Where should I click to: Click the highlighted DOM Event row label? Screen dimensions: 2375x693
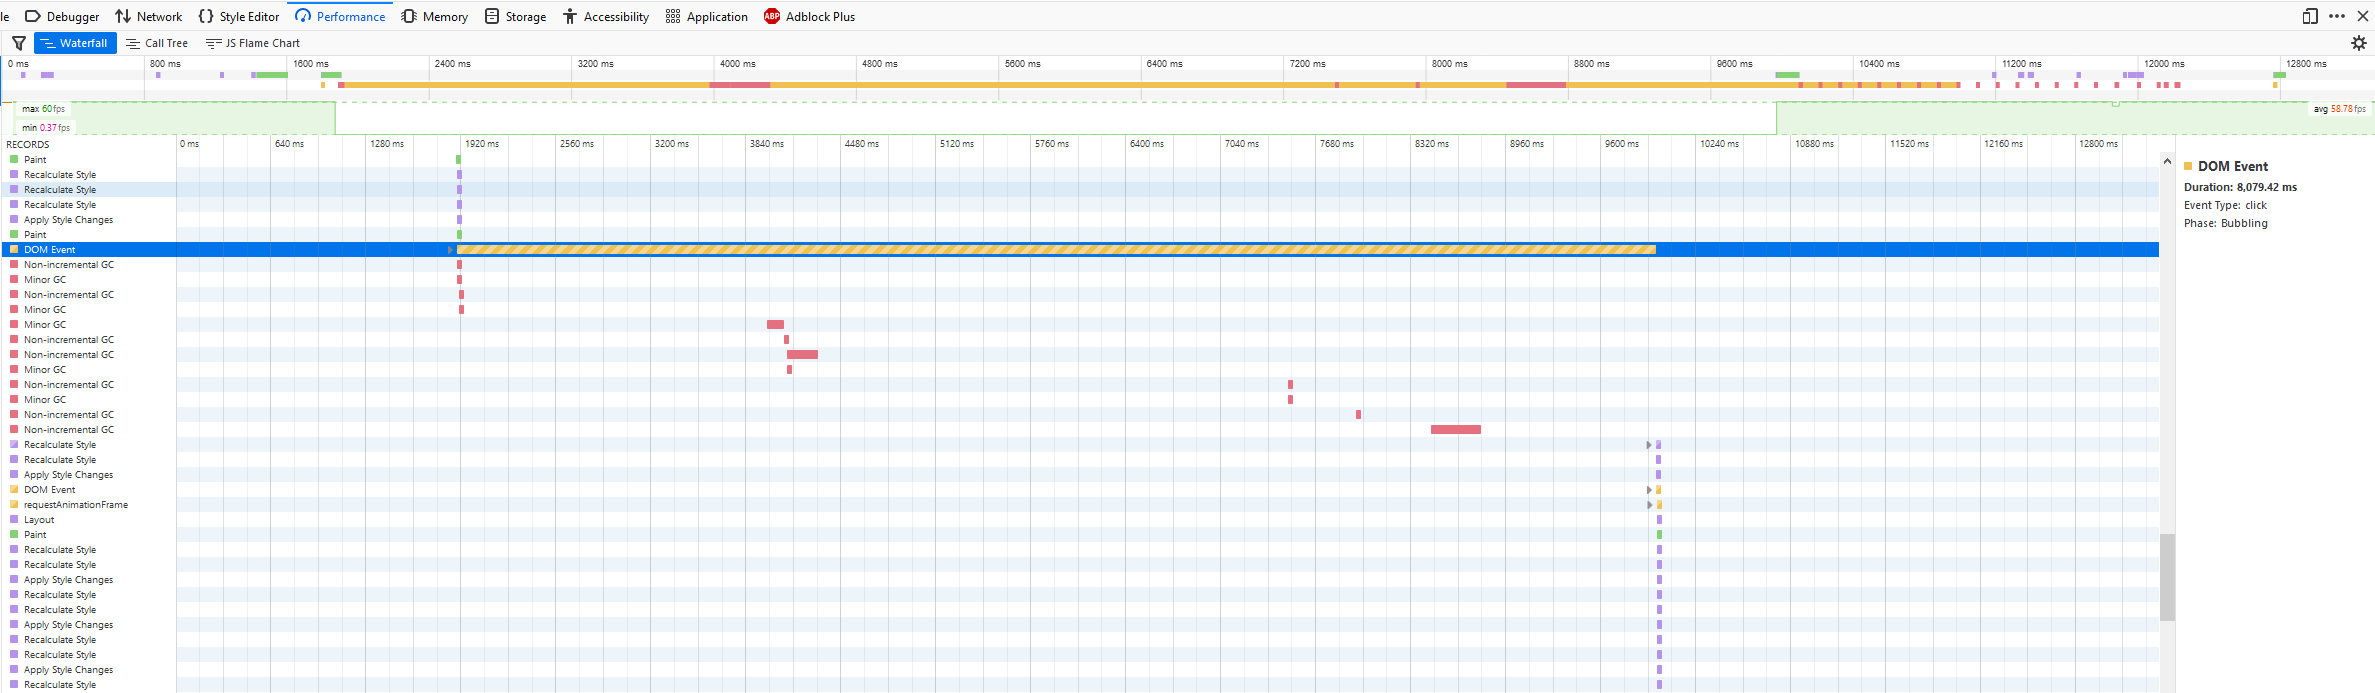(x=50, y=250)
